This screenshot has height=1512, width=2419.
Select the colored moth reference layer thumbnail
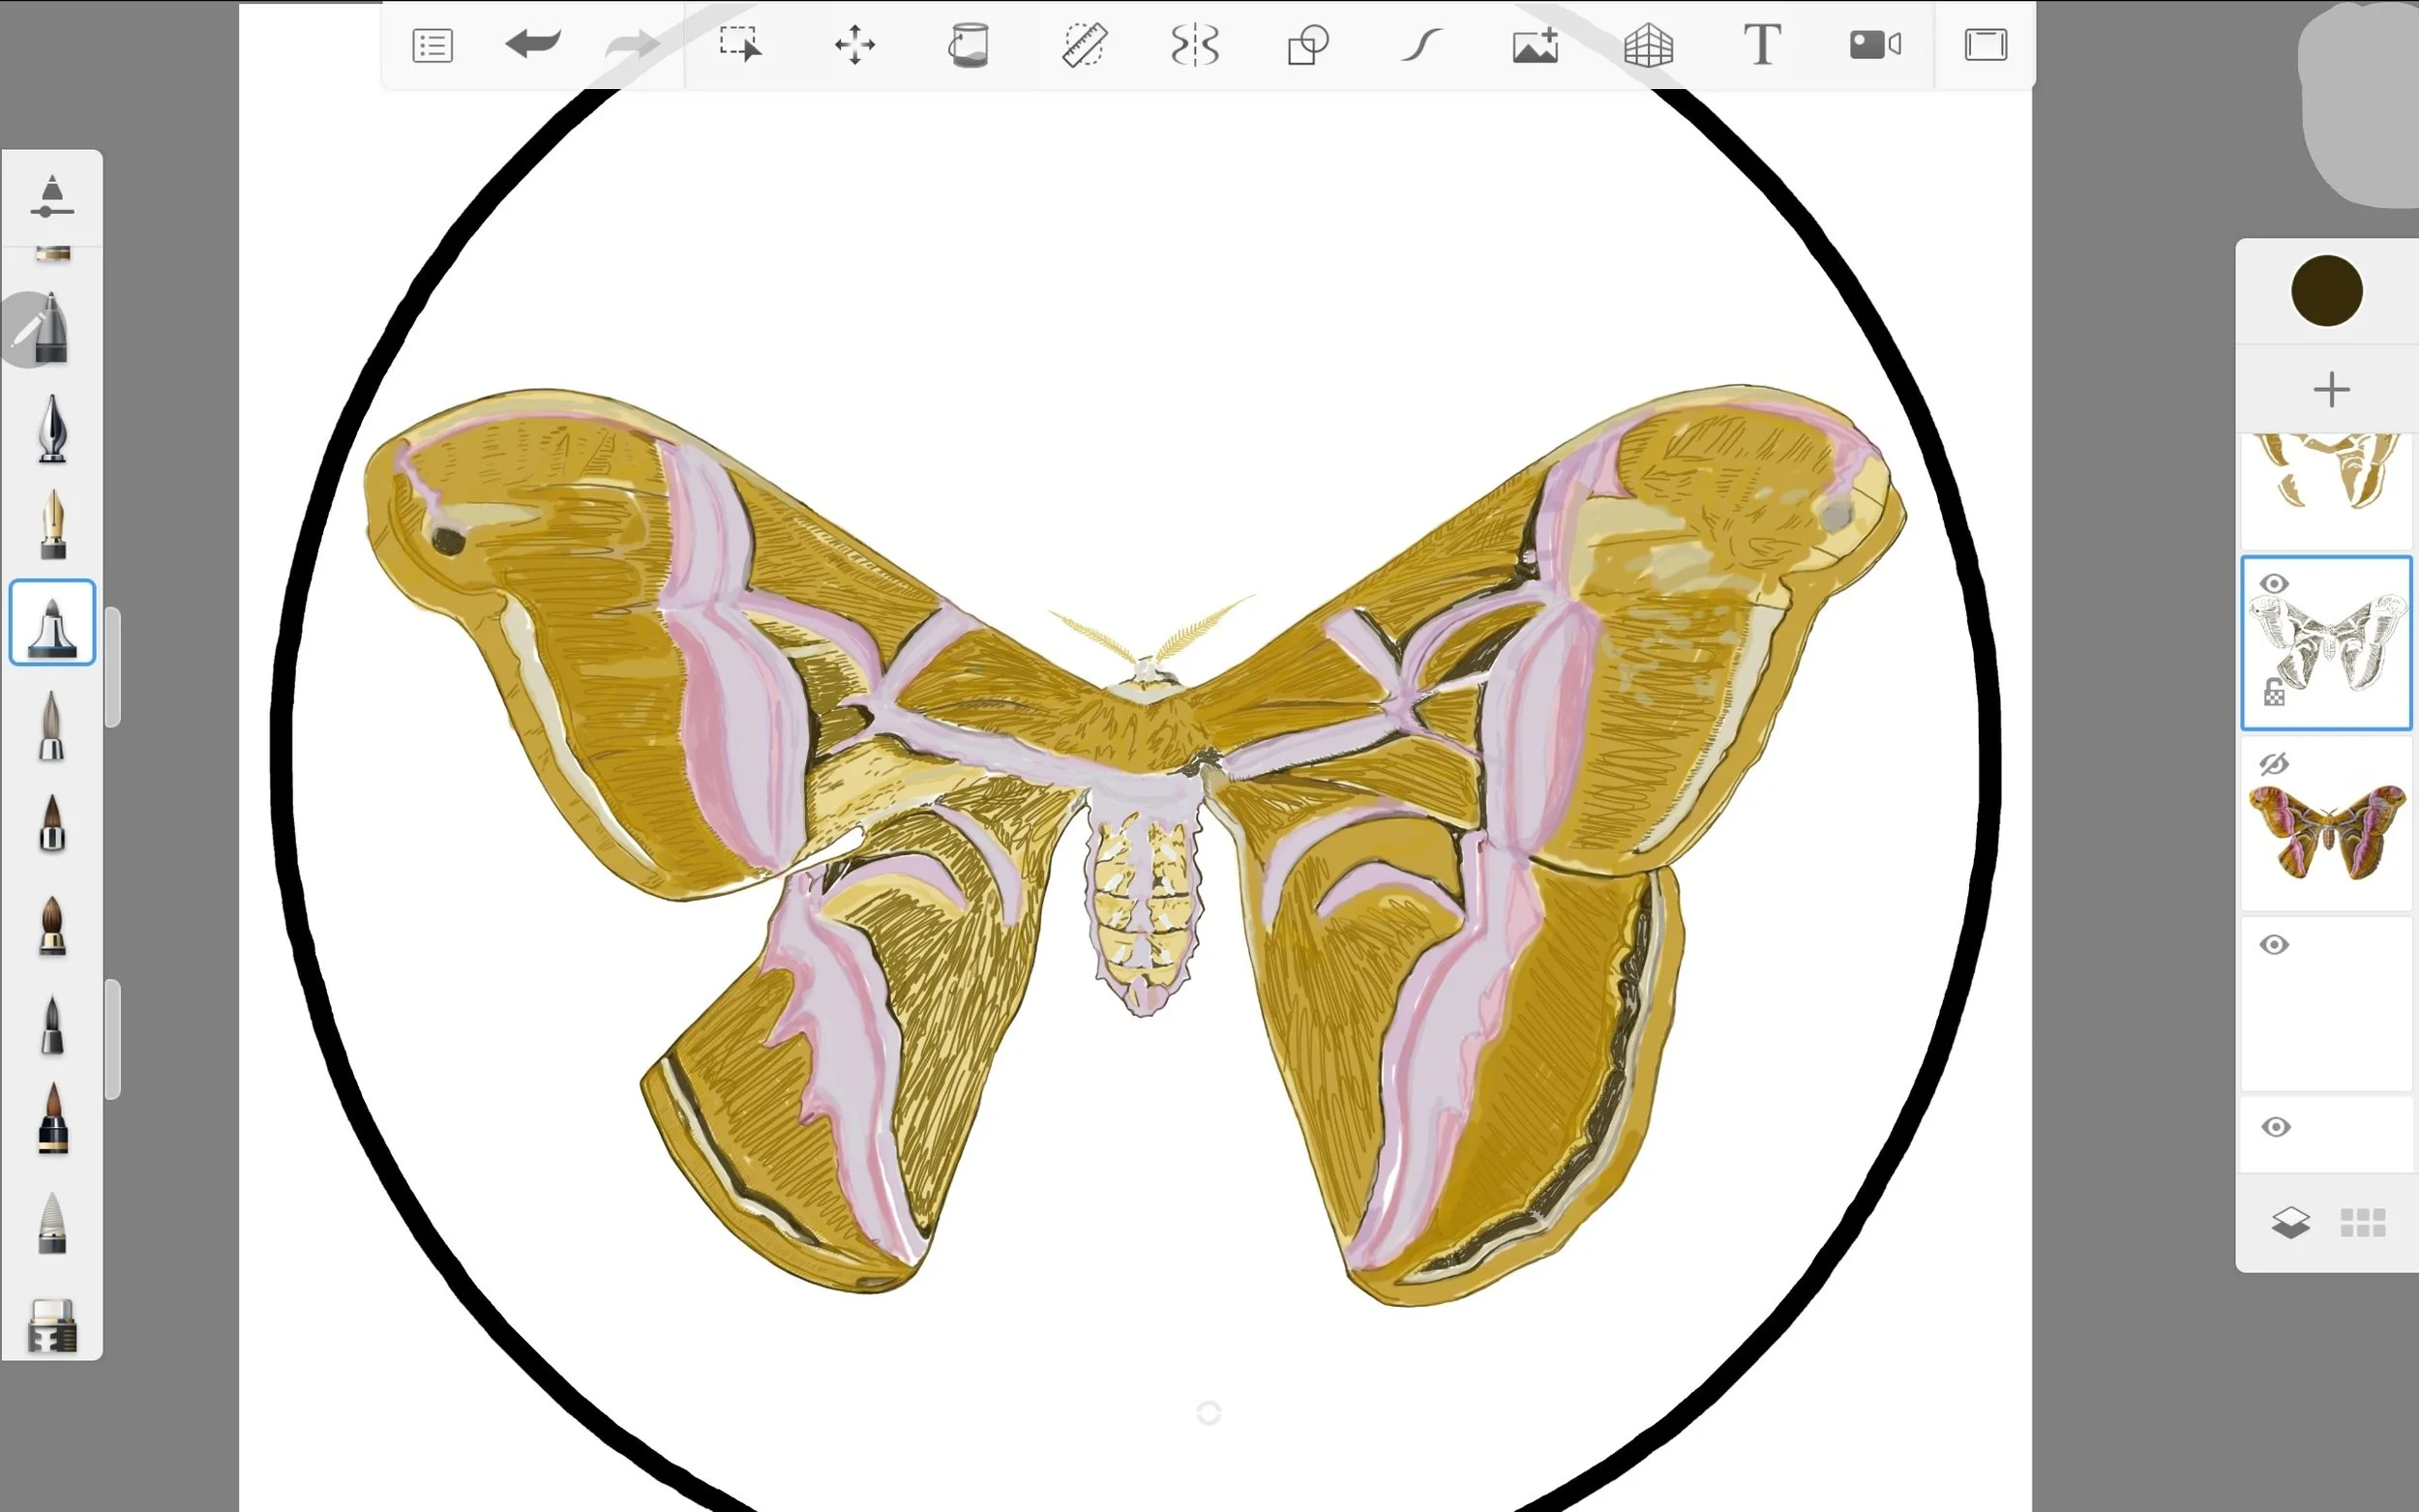pos(2326,825)
